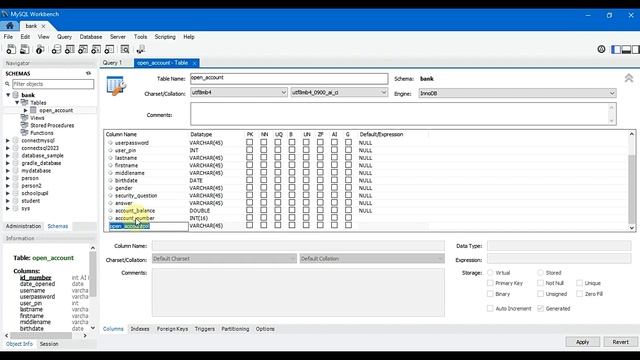Expand the connectmysql schema node
Viewport: 640px width, 360px height.
[x=8, y=140]
